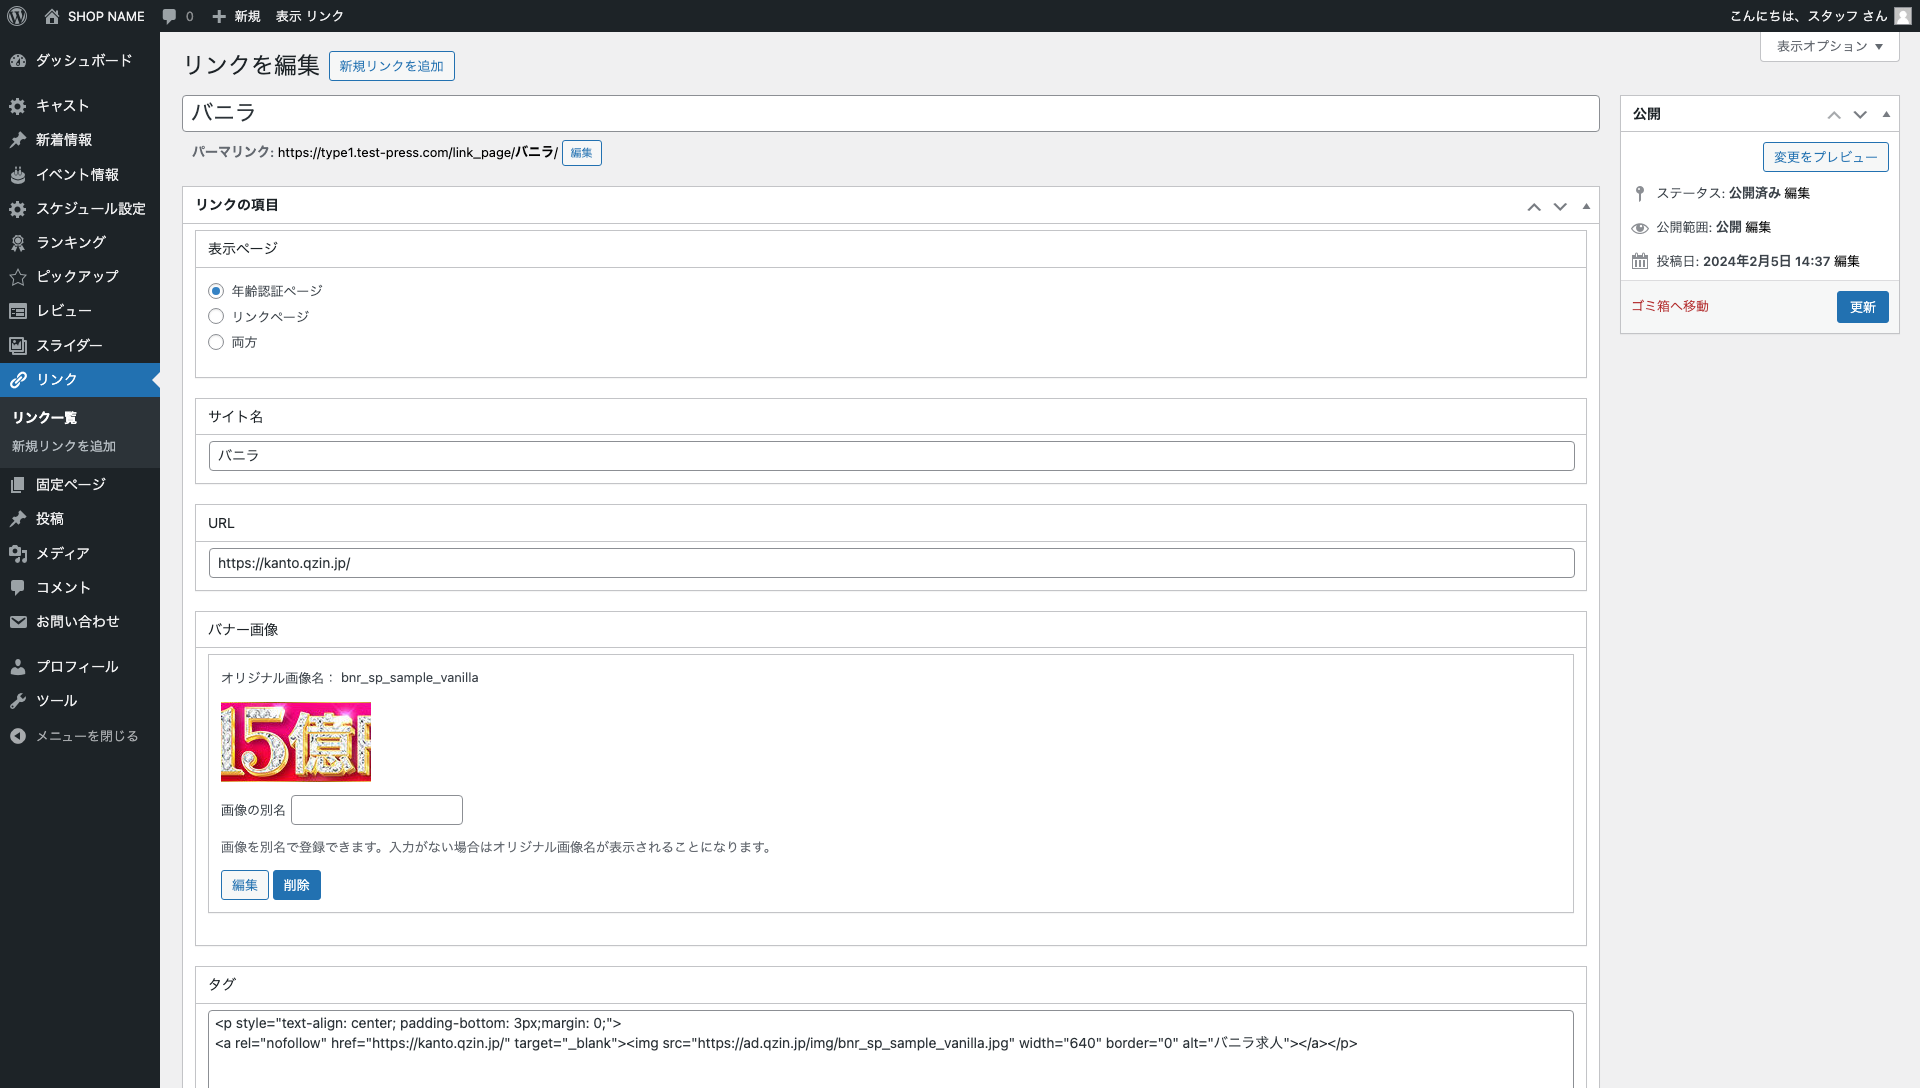Viewport: 1920px width, 1088px height.
Task: Click the banner image thumbnail
Action: coord(296,742)
